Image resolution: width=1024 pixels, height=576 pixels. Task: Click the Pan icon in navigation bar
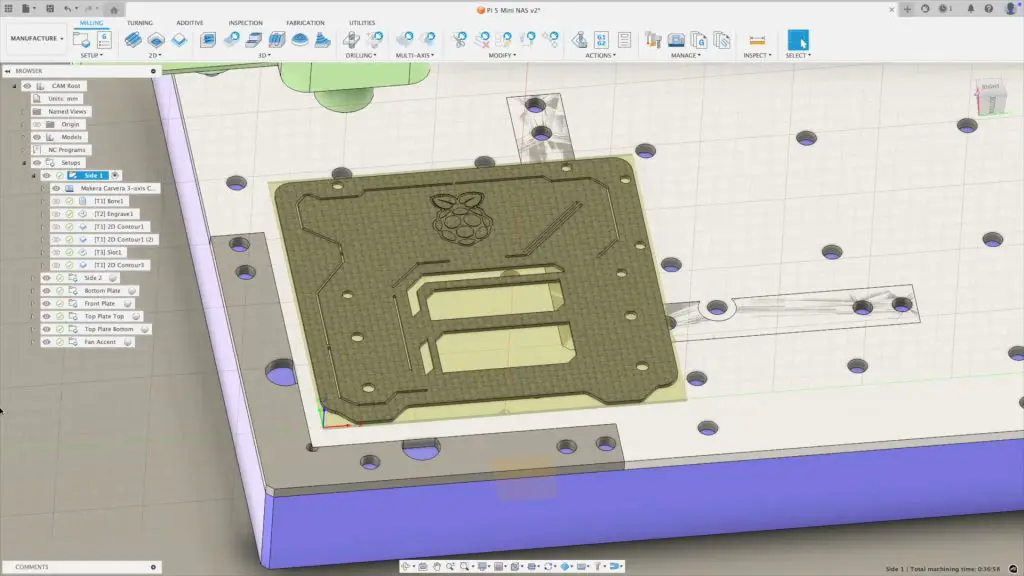437,566
